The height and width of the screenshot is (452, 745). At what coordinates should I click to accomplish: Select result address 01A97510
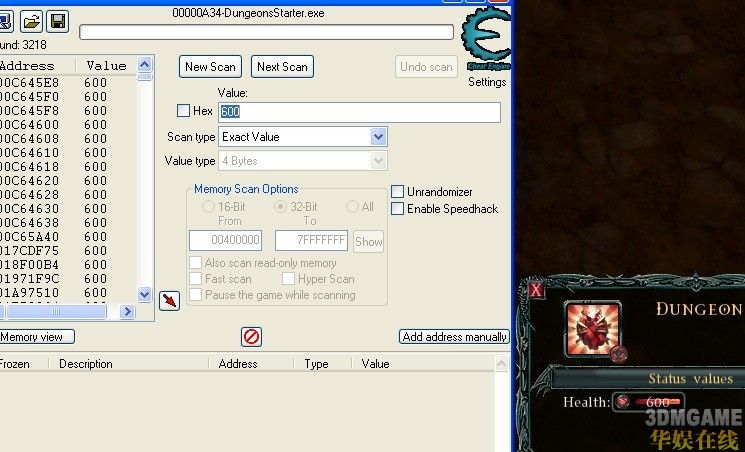pos(29,293)
